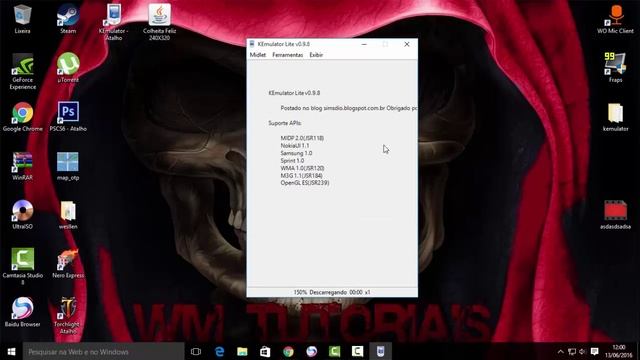Viewport: 640px width, 360px height.
Task: Select the Camtasia Studio 8 shortcut
Action: pyautogui.click(x=22, y=267)
